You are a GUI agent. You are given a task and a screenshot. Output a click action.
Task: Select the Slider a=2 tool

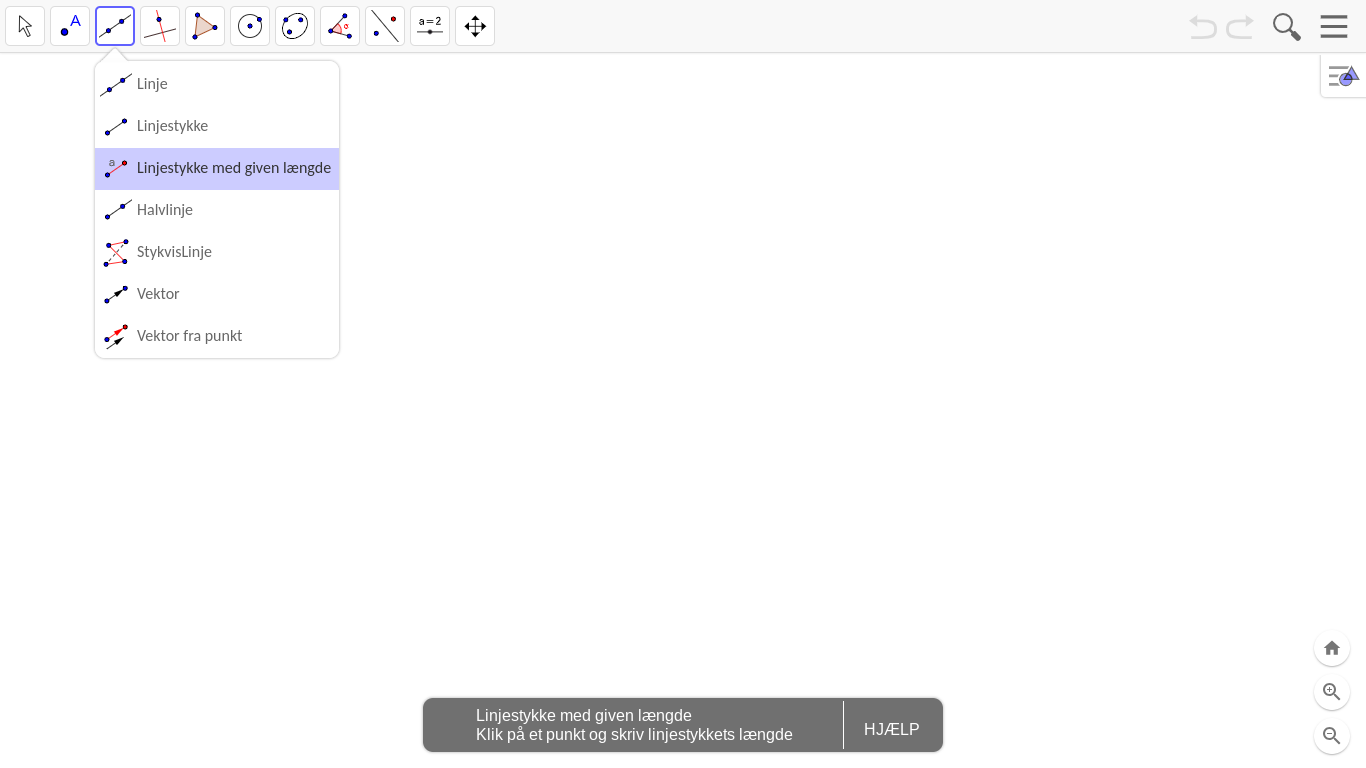tap(430, 26)
